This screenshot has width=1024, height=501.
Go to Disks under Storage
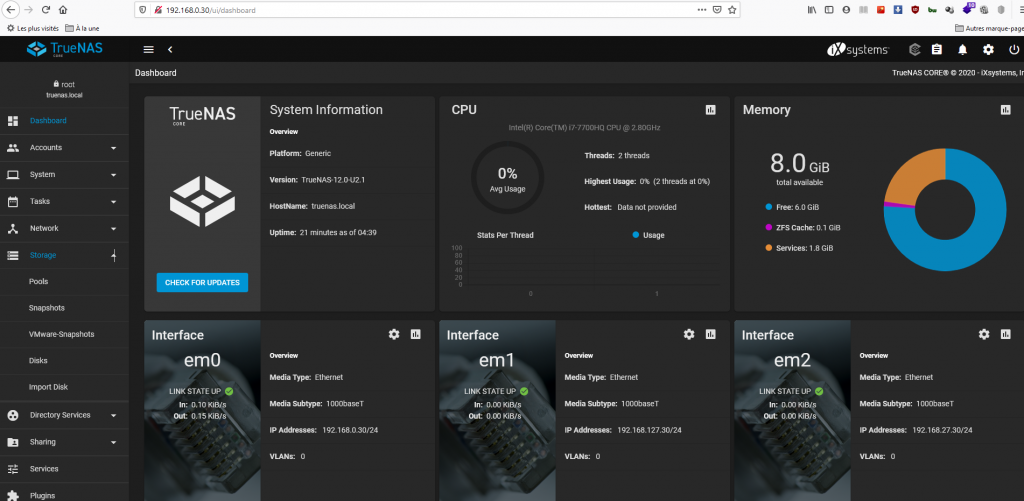coord(38,361)
